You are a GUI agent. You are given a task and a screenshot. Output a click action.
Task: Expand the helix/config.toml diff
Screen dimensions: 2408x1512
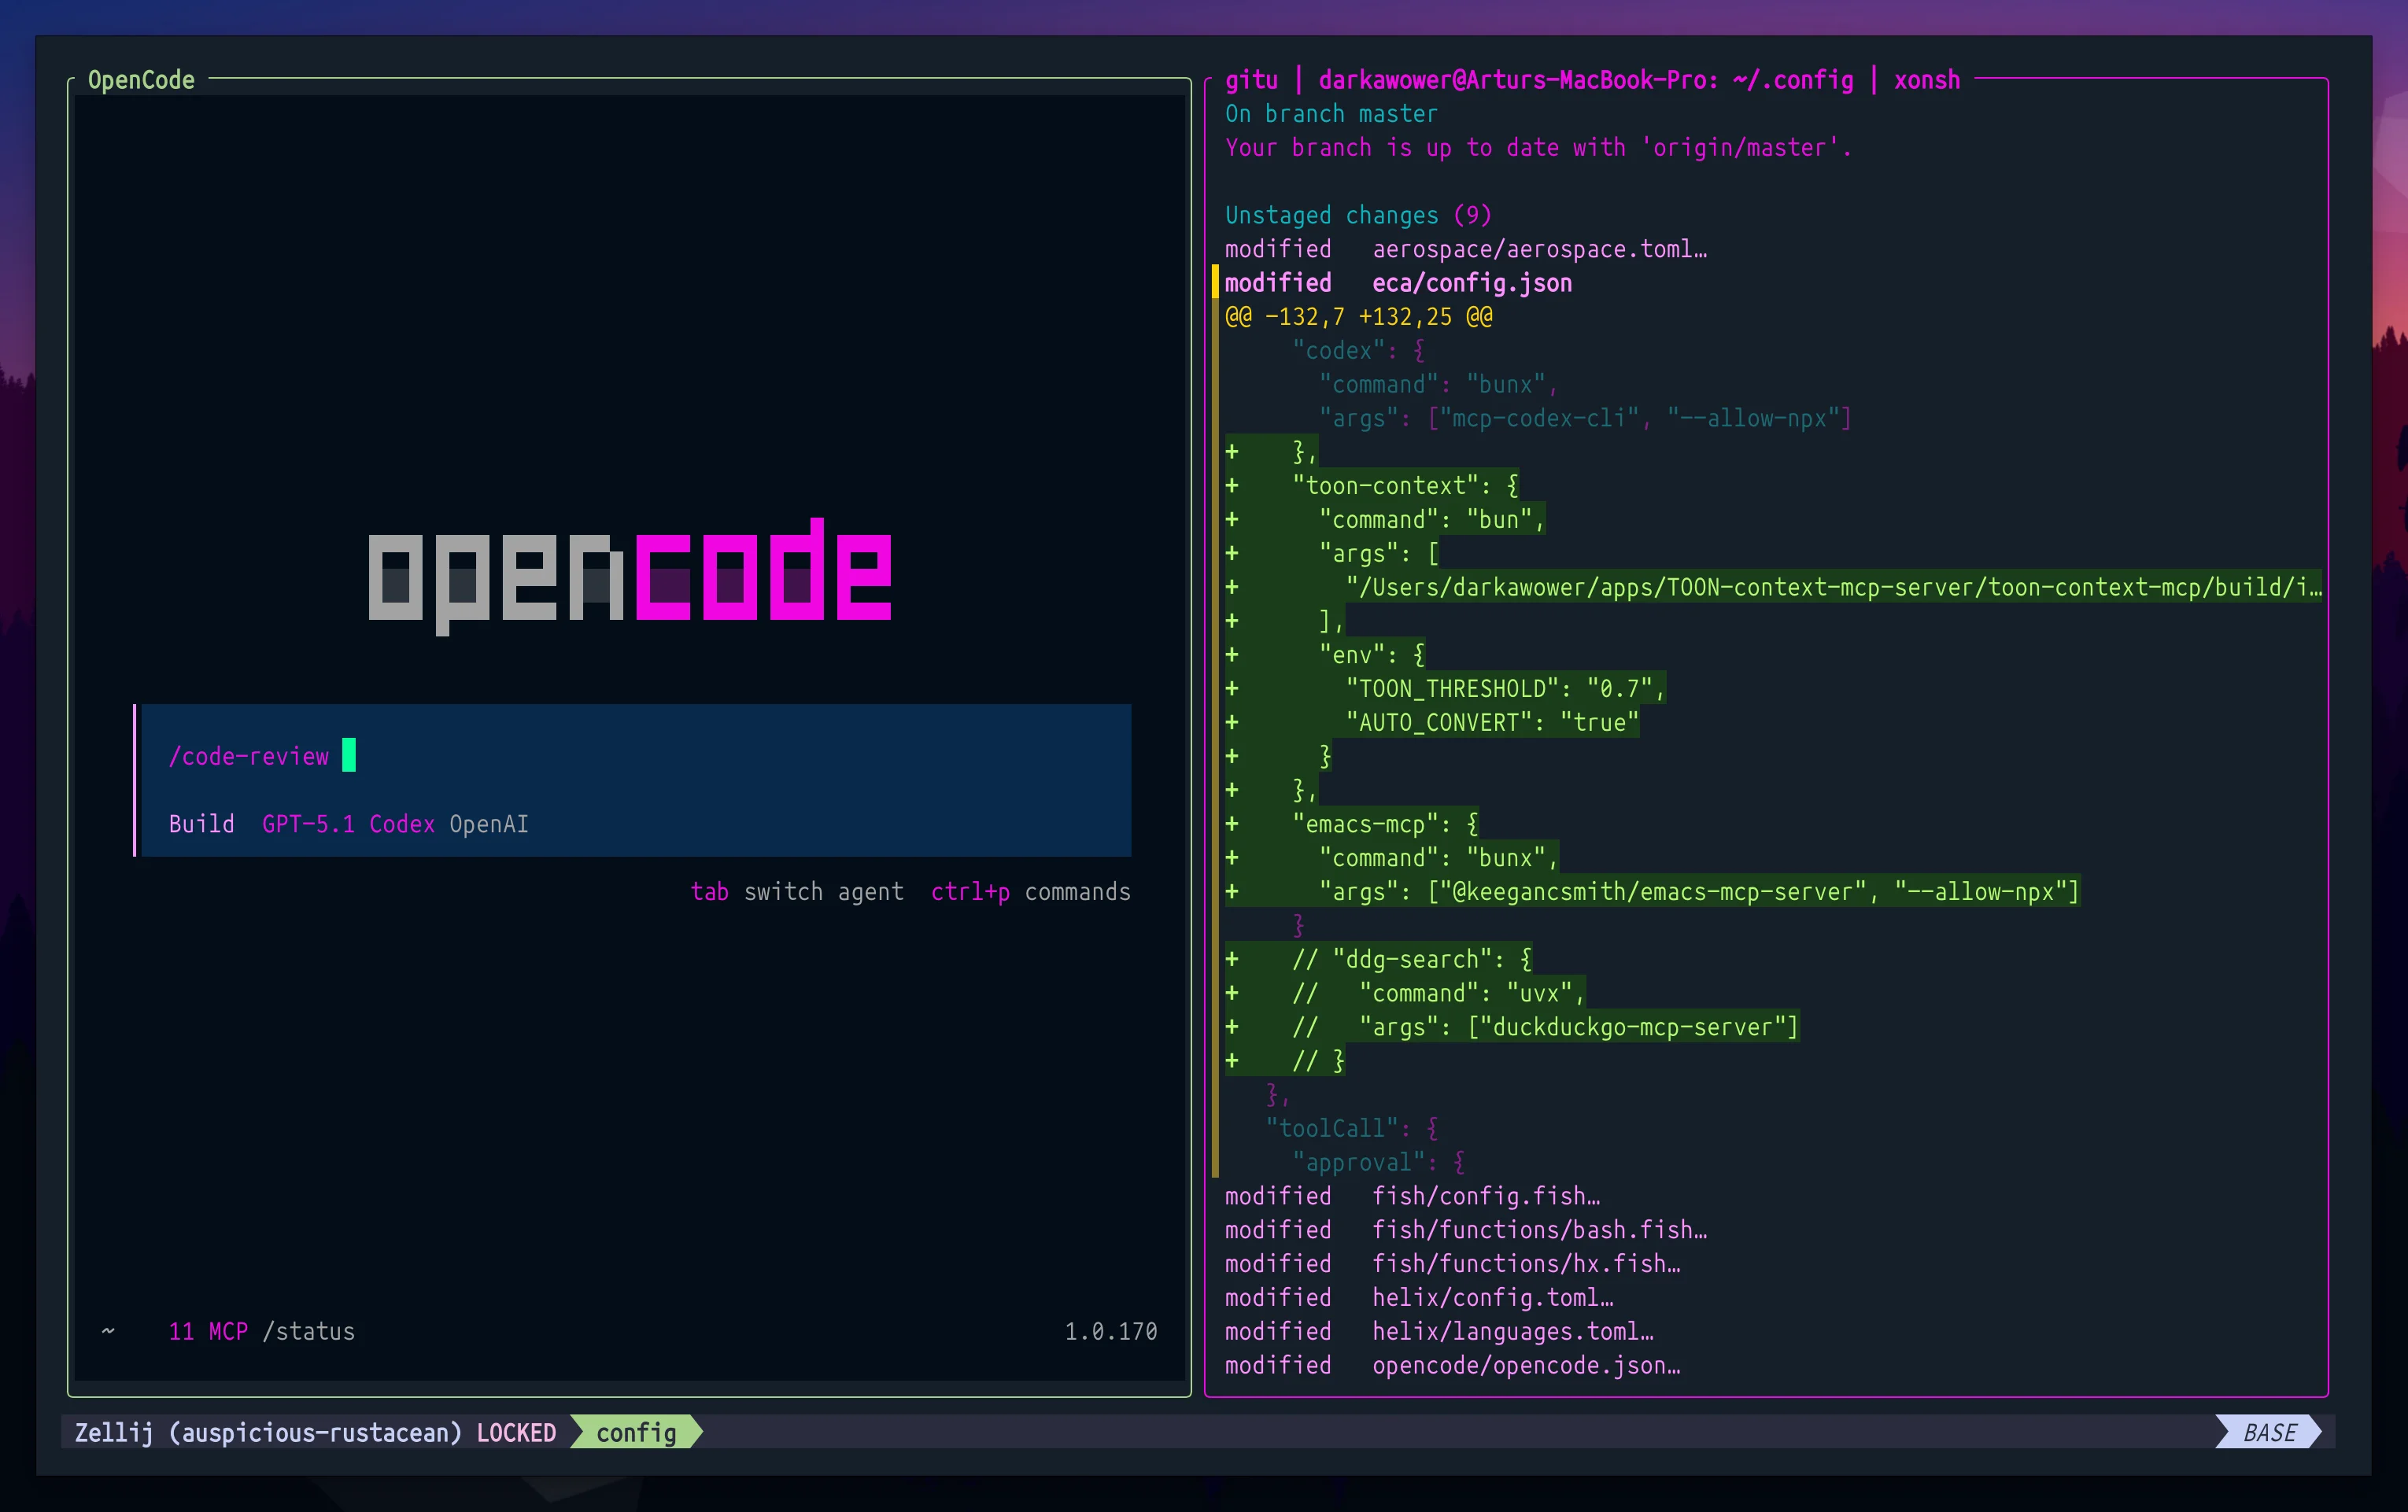tap(1491, 1297)
